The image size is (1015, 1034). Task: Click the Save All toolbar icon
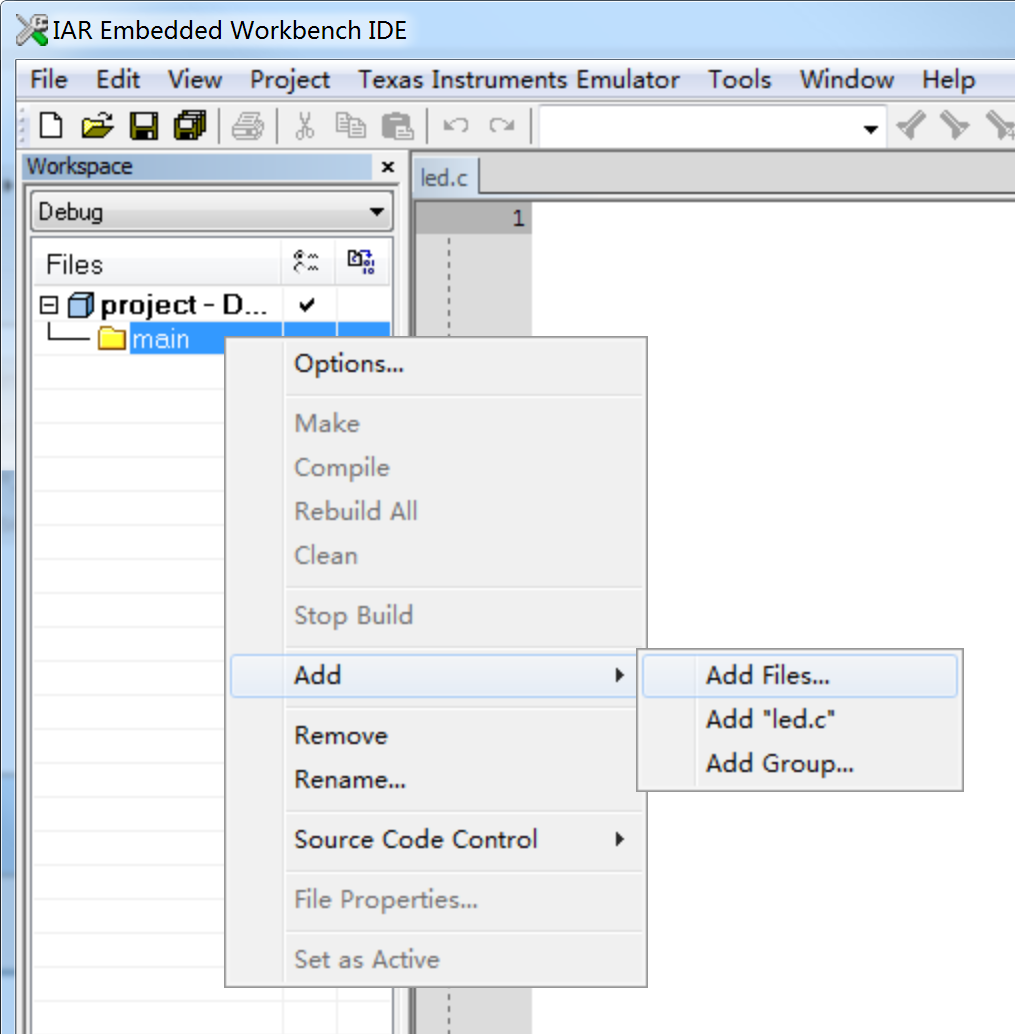click(190, 125)
